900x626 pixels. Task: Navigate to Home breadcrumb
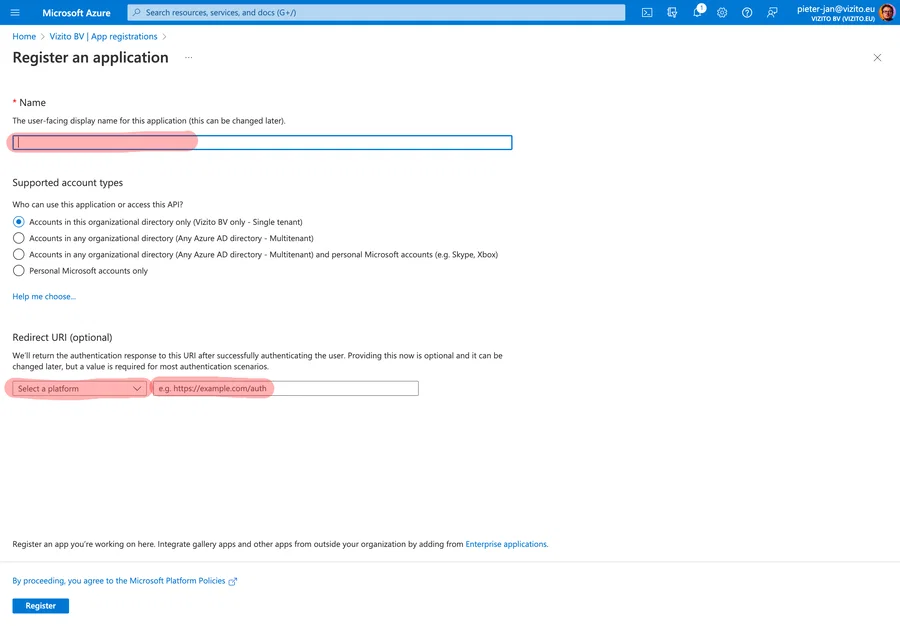click(x=23, y=36)
